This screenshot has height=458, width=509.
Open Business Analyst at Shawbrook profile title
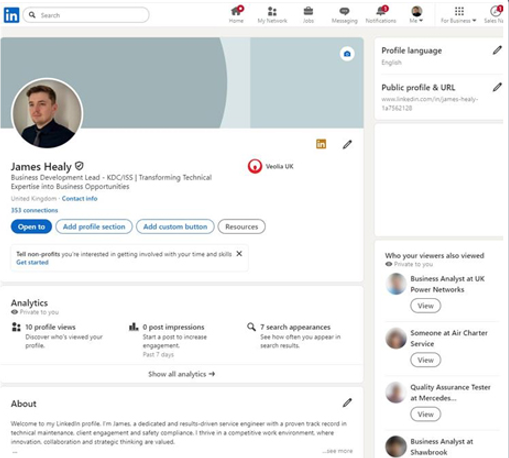click(x=442, y=447)
